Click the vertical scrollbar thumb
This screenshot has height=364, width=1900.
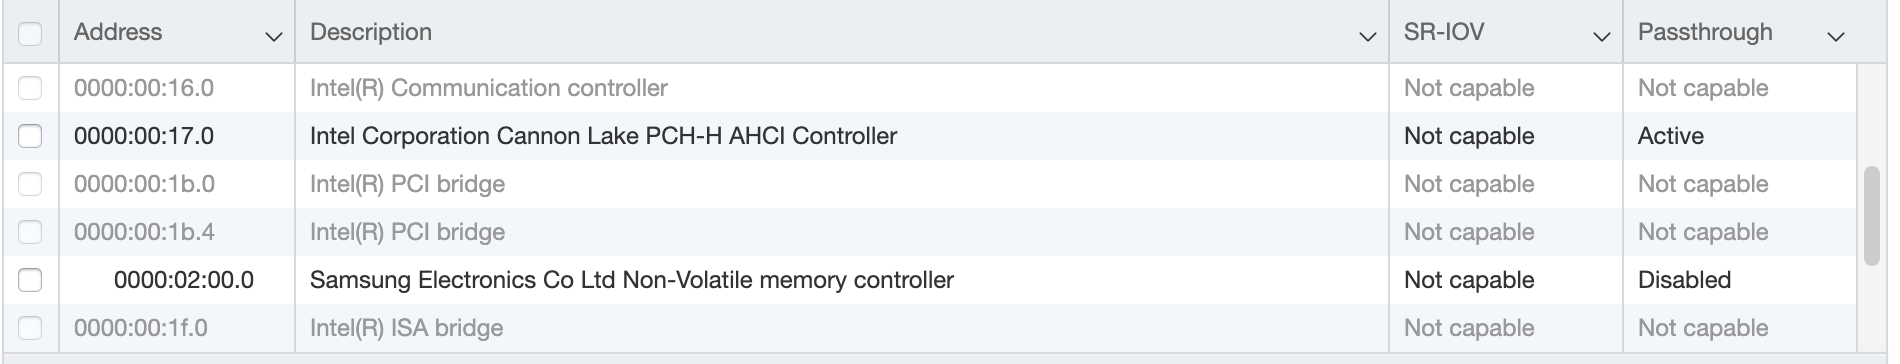(x=1872, y=216)
